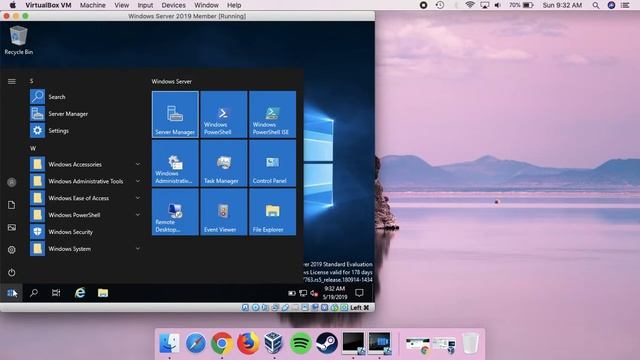The height and width of the screenshot is (360, 640).
Task: Click the Power icon in Start menu
Action: coord(11,272)
